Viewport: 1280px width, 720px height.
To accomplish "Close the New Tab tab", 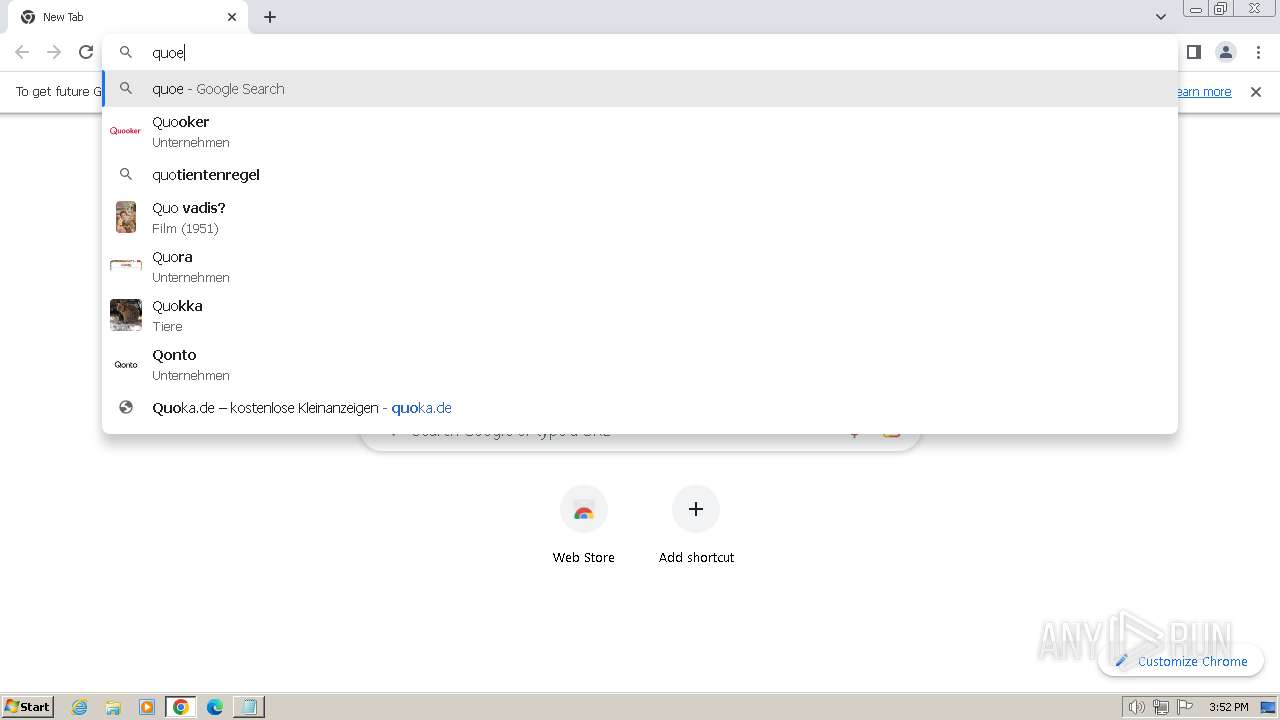I will (232, 17).
